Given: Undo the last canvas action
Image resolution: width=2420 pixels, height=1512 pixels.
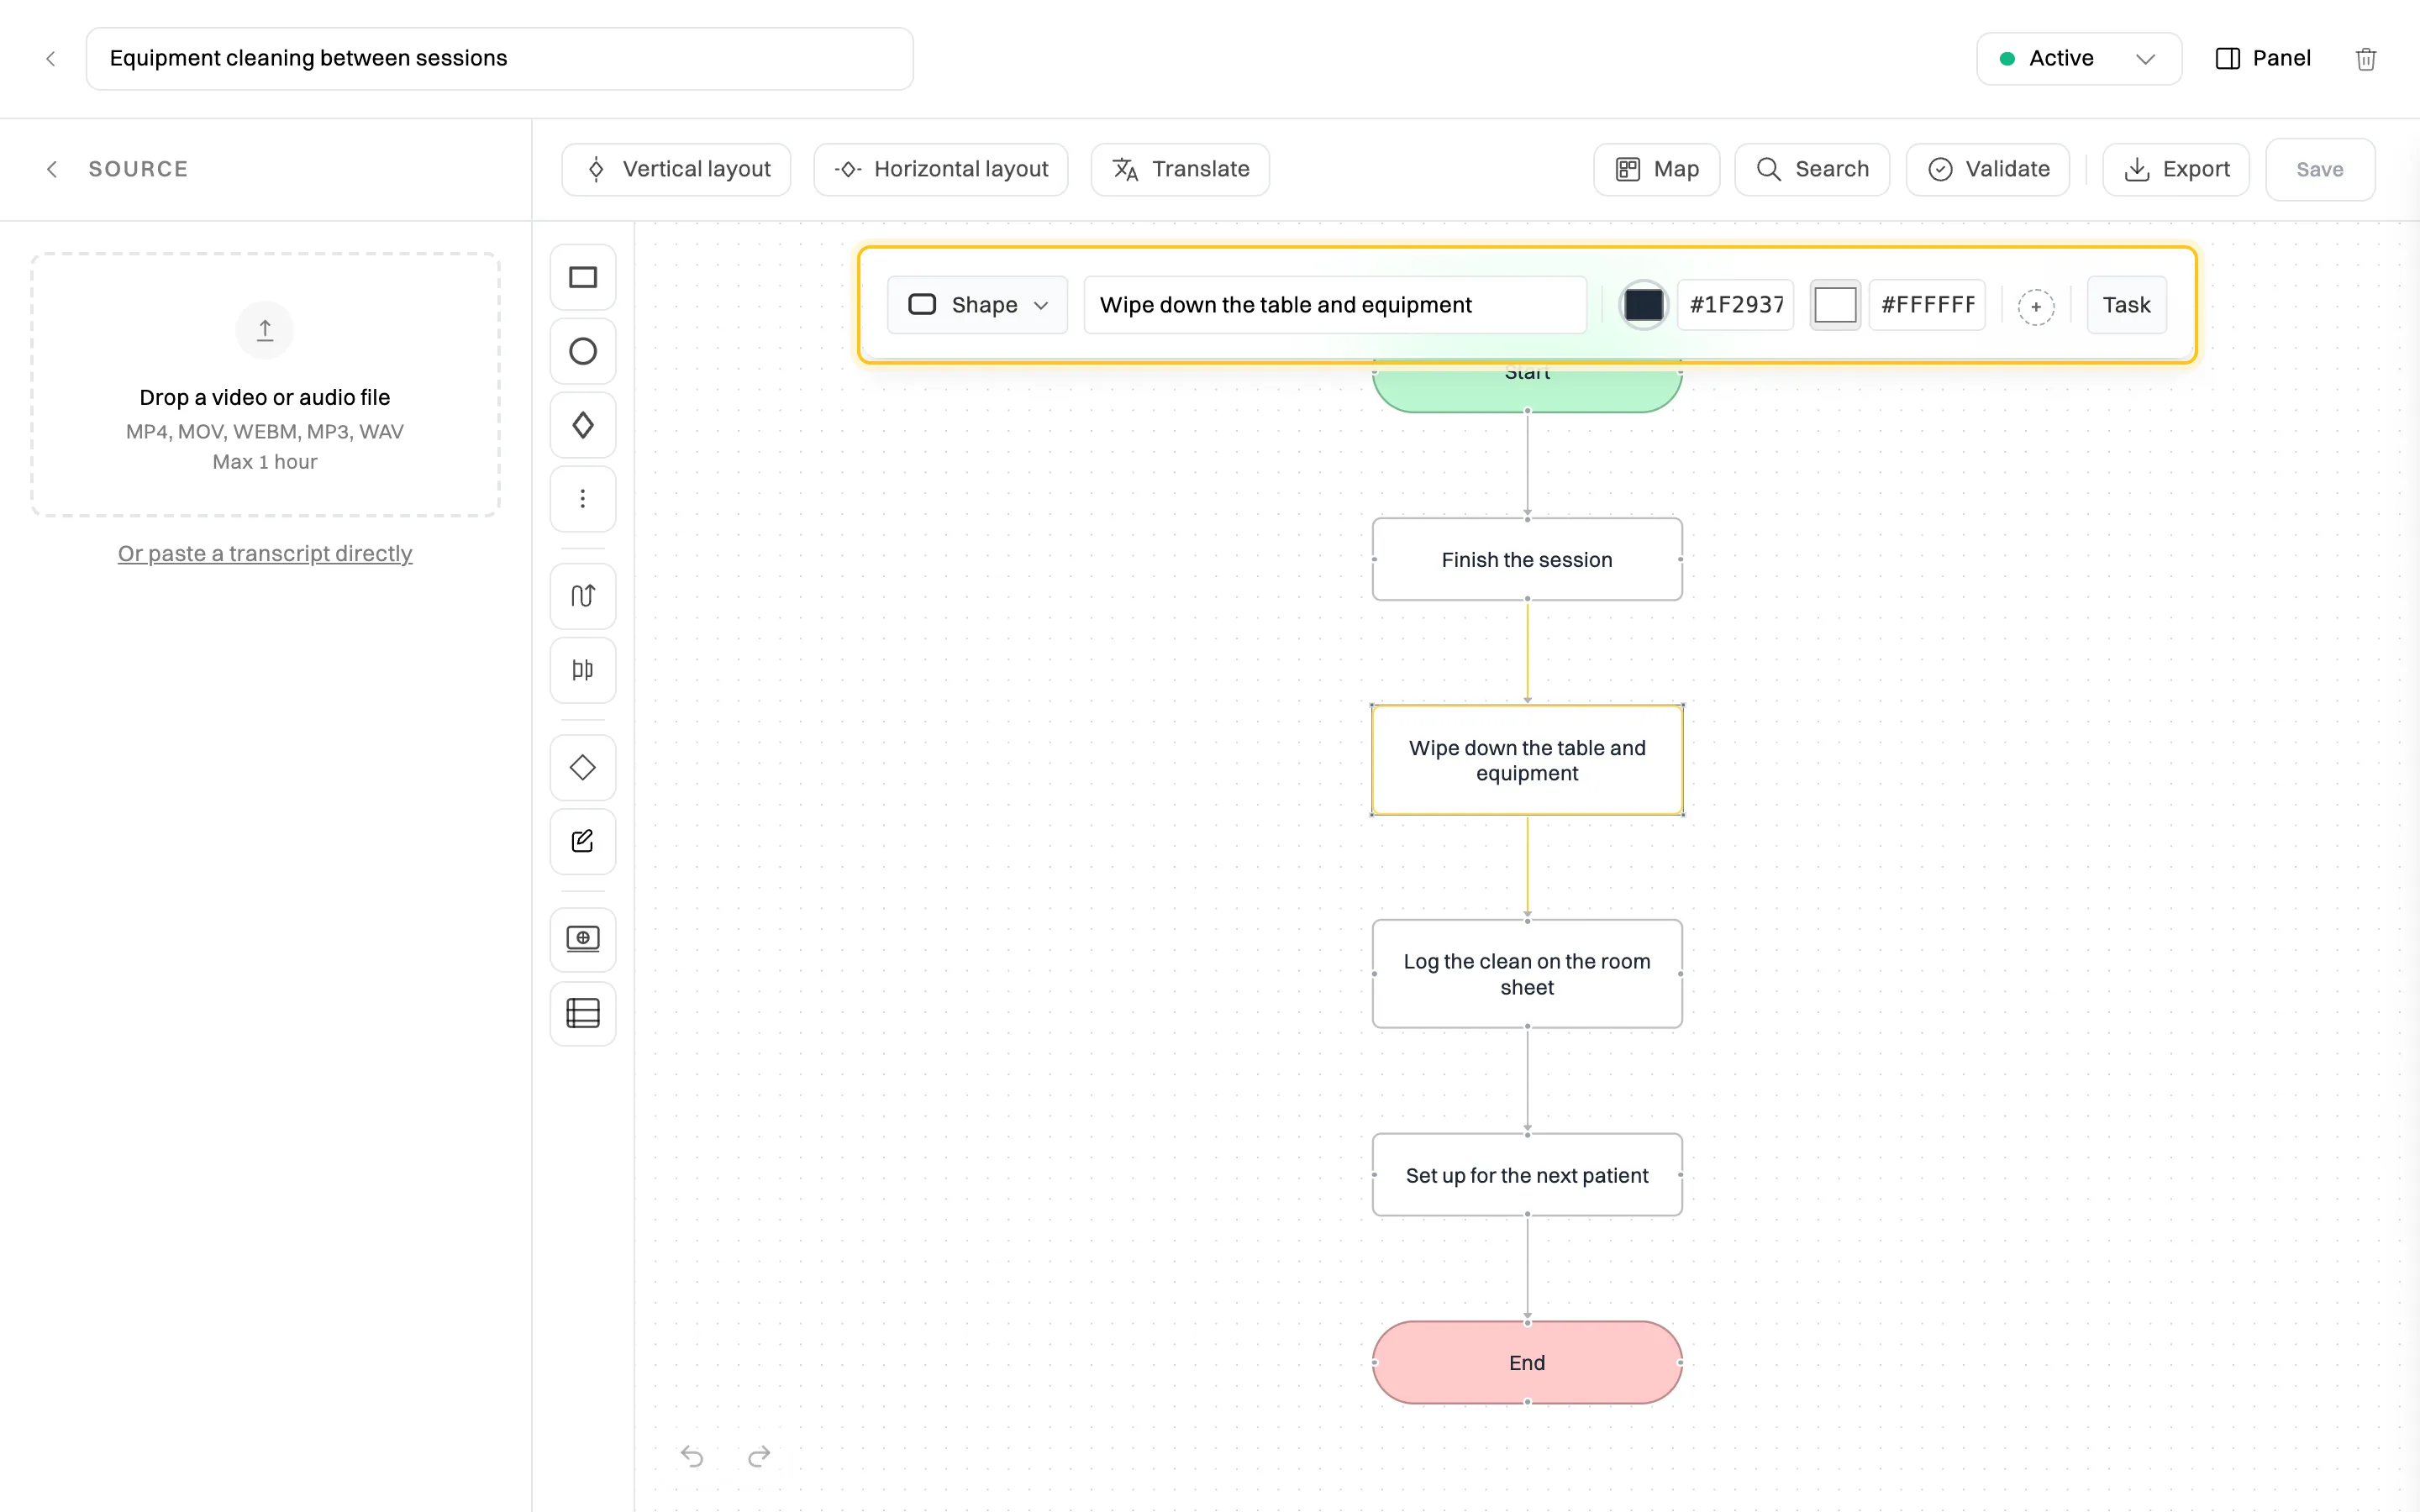Looking at the screenshot, I should point(692,1456).
